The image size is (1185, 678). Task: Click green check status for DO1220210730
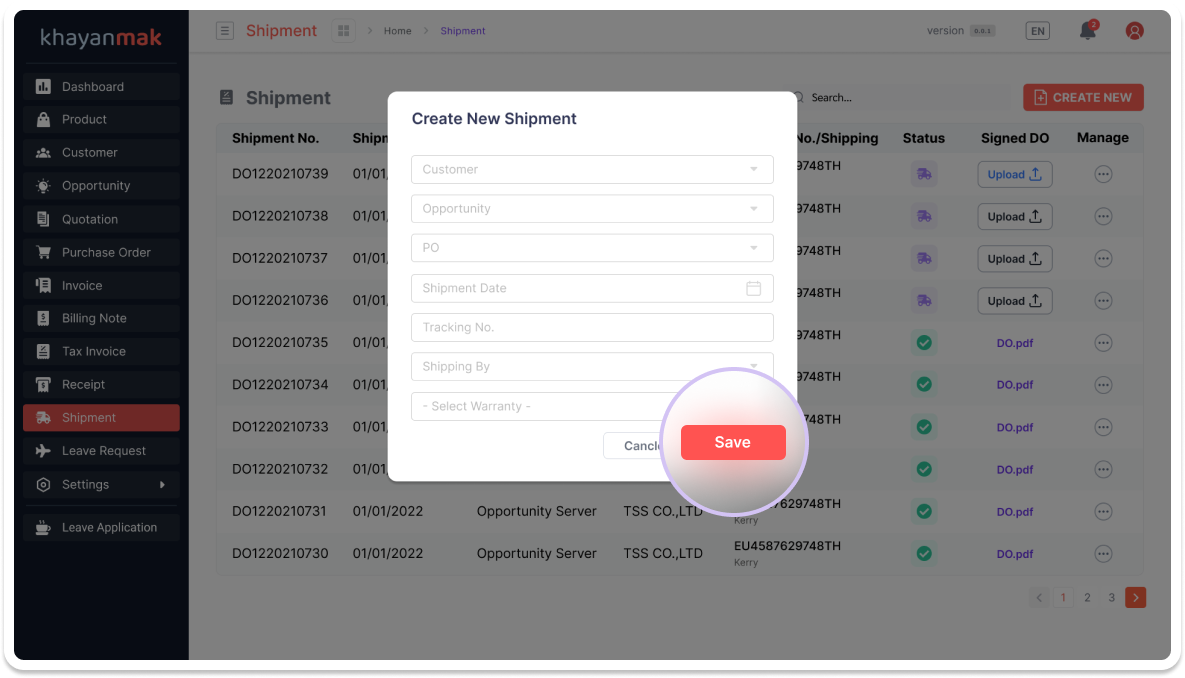point(924,553)
